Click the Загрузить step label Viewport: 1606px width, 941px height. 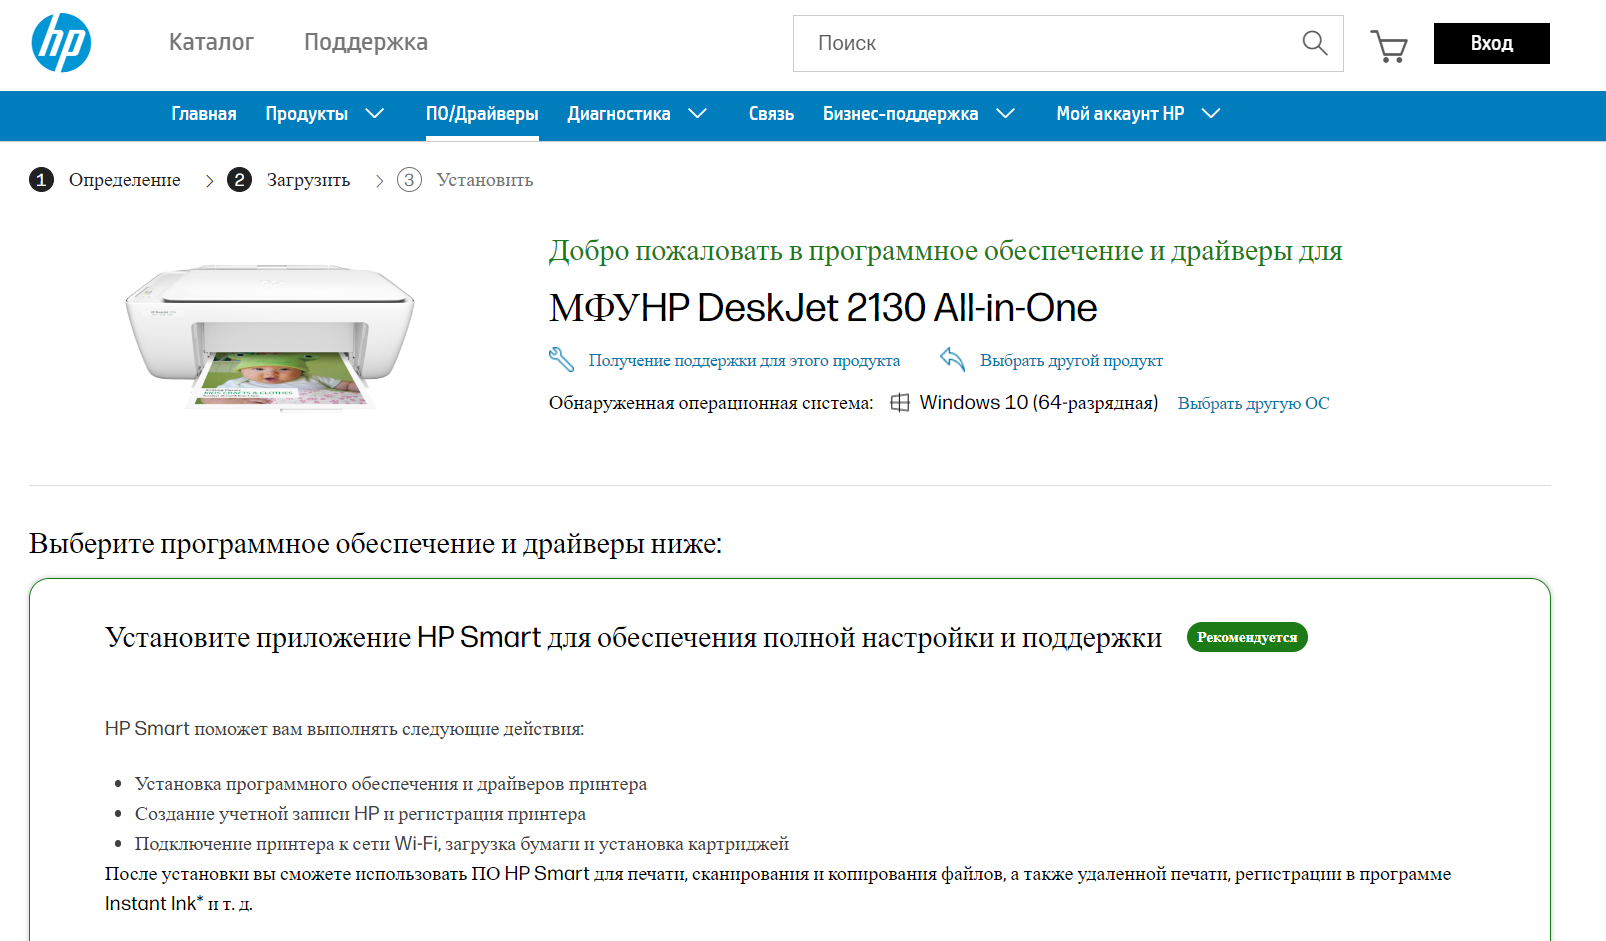308,180
